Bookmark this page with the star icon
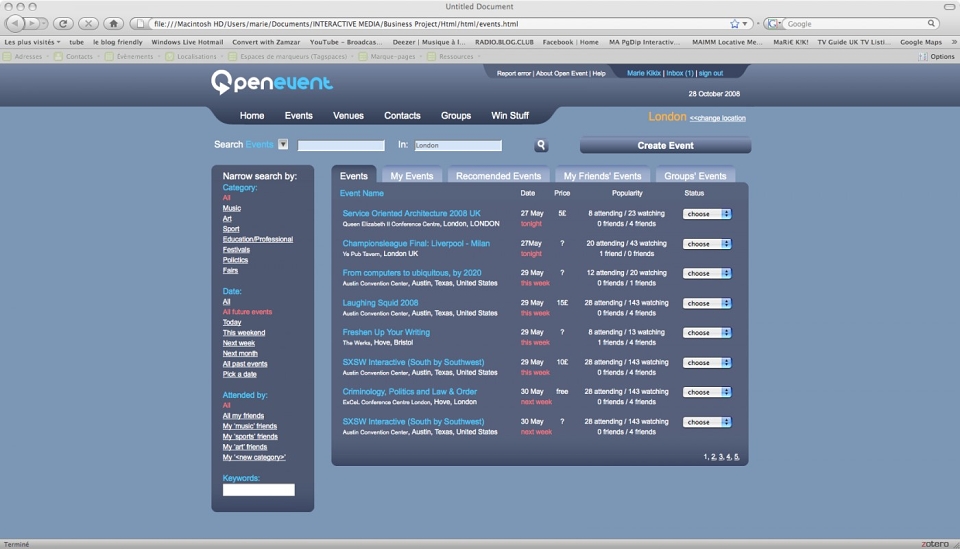The image size is (960, 549). [734, 23]
